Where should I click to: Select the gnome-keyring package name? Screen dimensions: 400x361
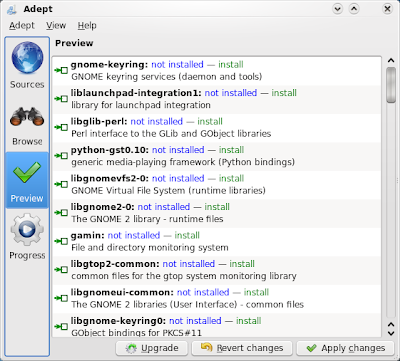click(109, 65)
